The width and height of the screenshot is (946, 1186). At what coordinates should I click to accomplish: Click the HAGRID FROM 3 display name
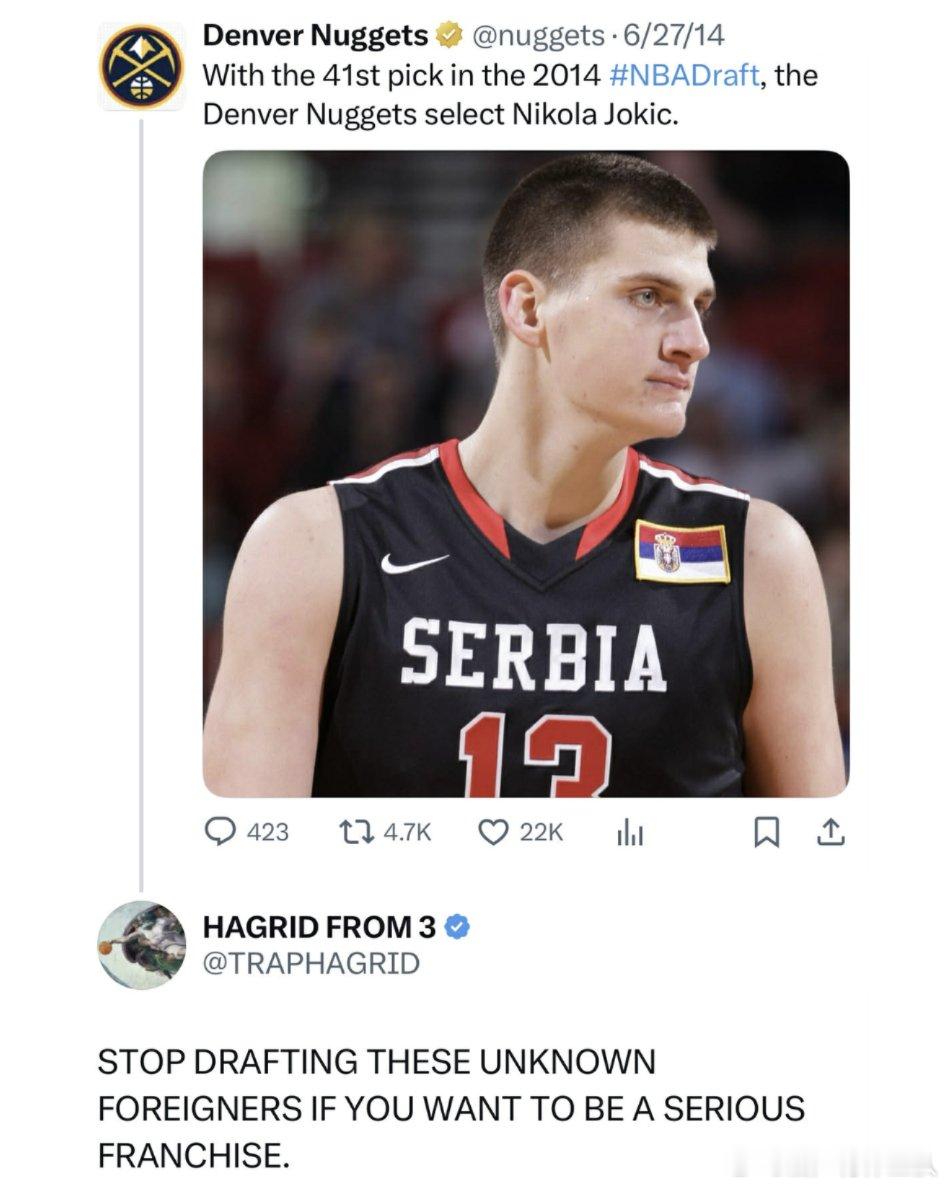pyautogui.click(x=319, y=927)
